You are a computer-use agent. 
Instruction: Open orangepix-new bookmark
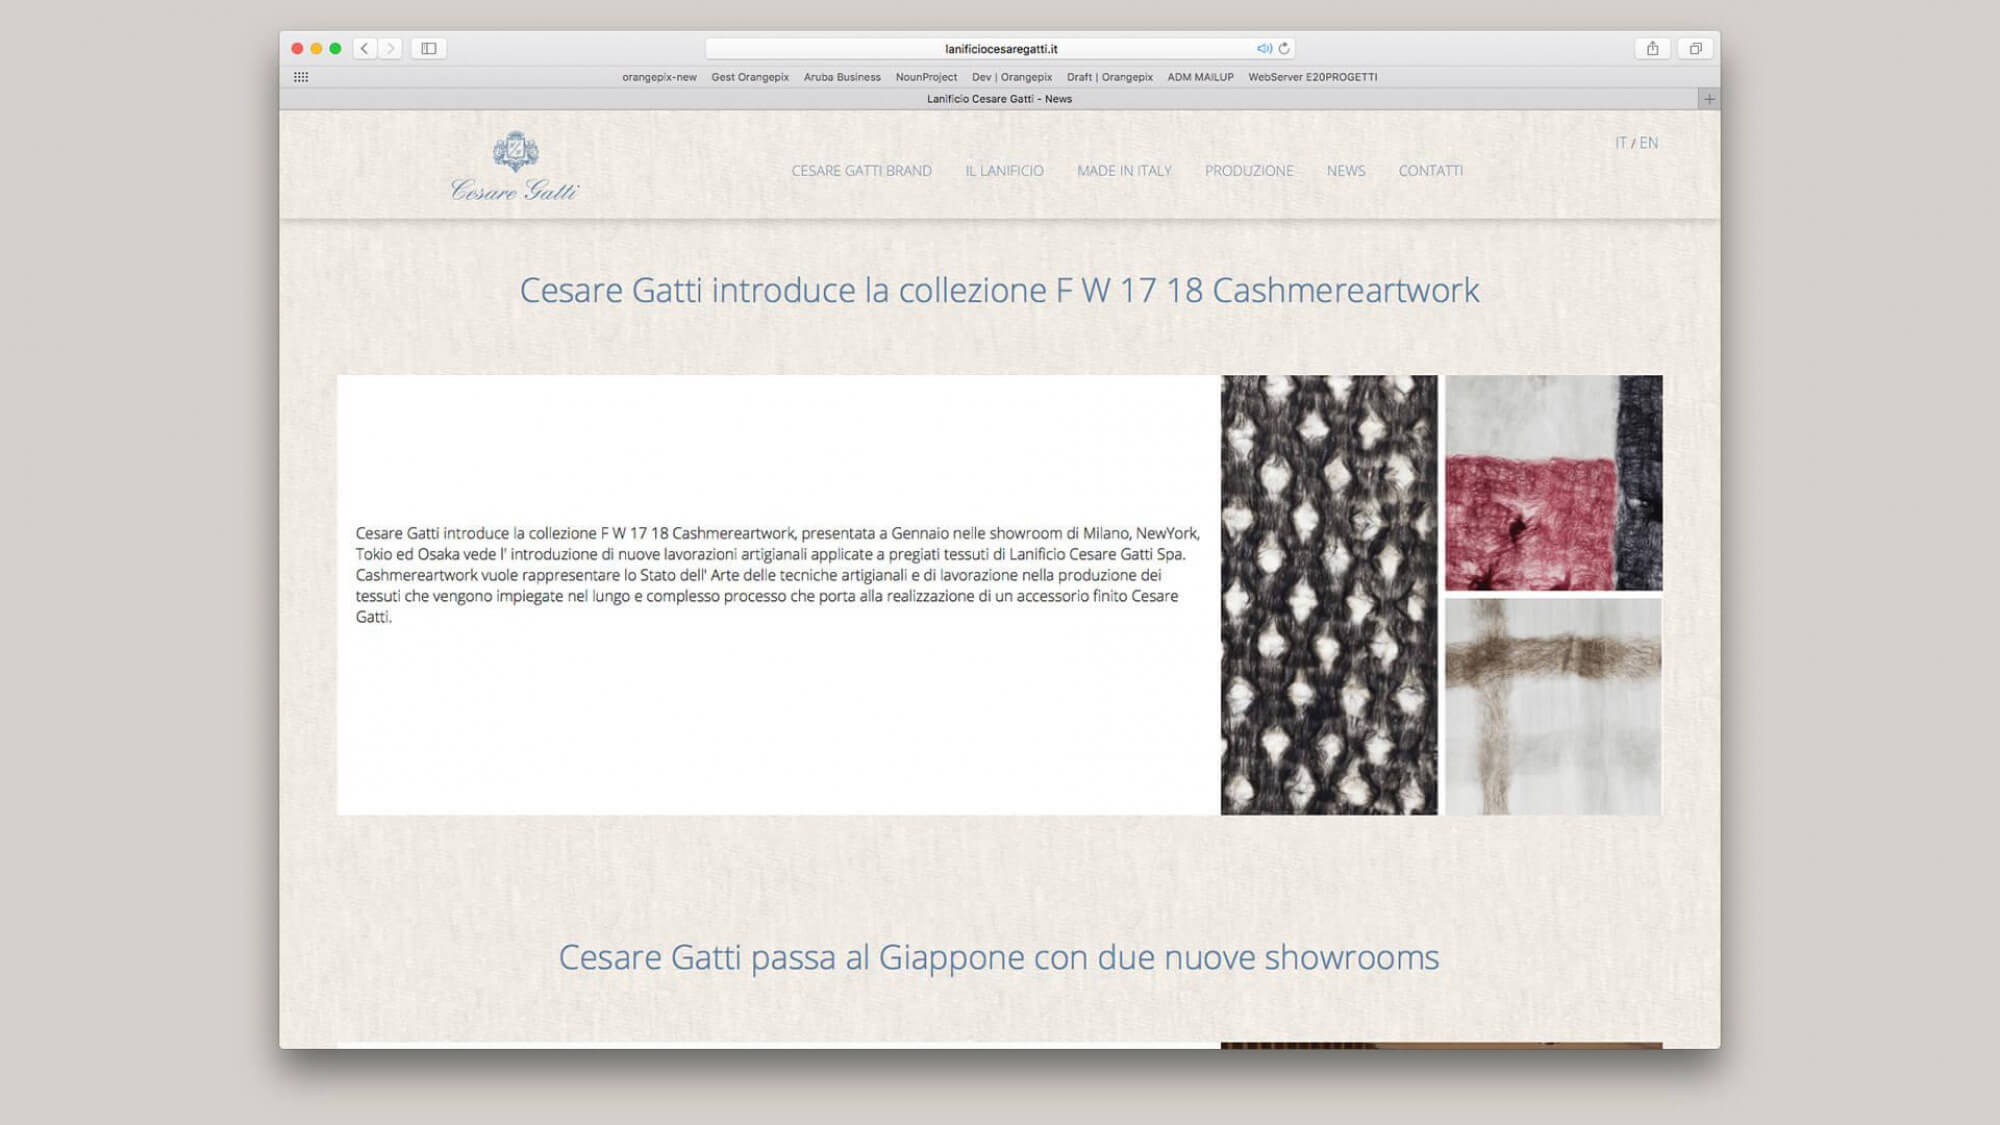click(x=659, y=77)
